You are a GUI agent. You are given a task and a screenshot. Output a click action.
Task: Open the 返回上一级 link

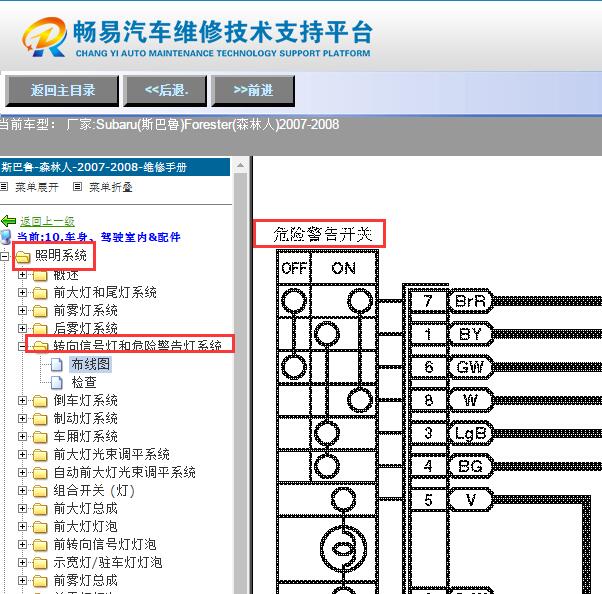(47, 221)
